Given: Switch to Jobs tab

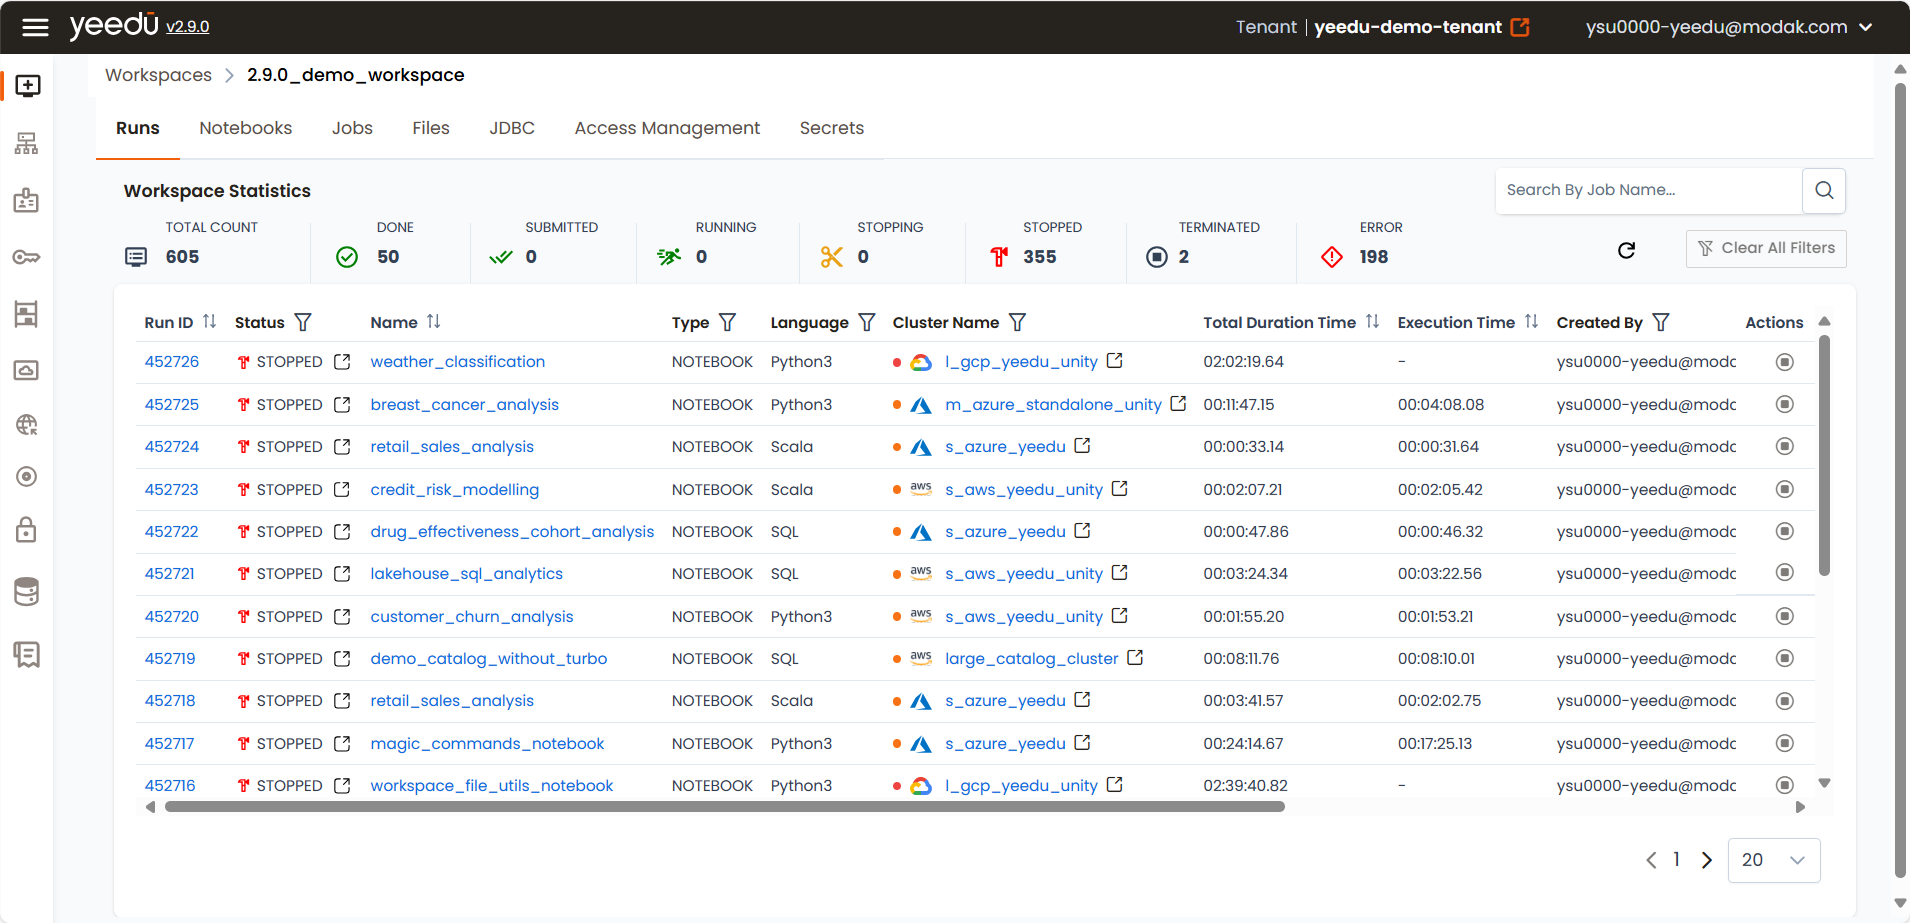Looking at the screenshot, I should click(x=352, y=128).
